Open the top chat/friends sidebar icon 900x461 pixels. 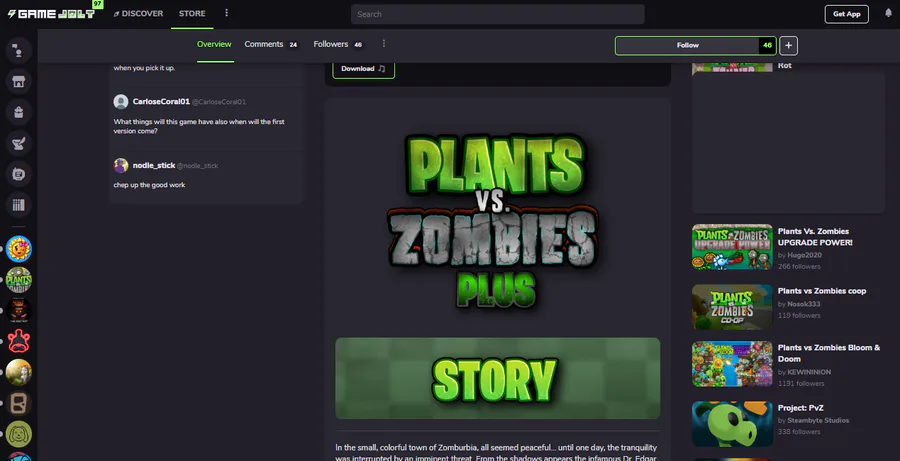18,51
